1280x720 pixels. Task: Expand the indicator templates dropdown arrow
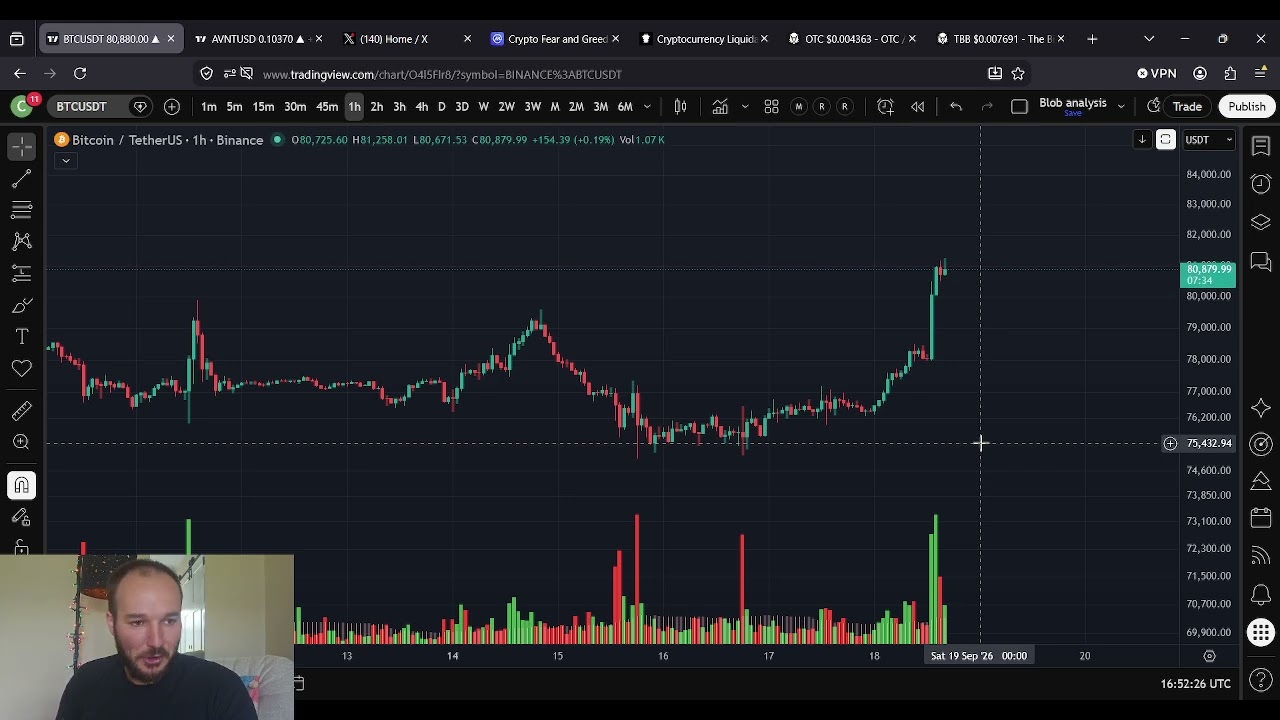tap(744, 106)
